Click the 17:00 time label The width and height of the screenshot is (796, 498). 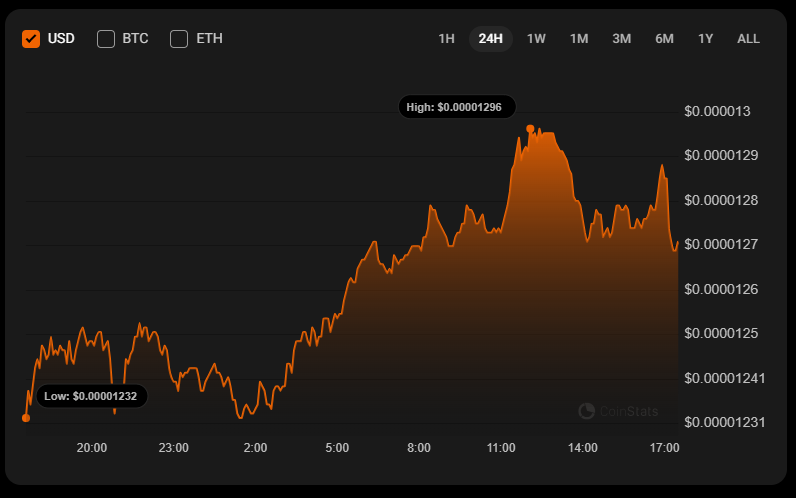pos(665,448)
